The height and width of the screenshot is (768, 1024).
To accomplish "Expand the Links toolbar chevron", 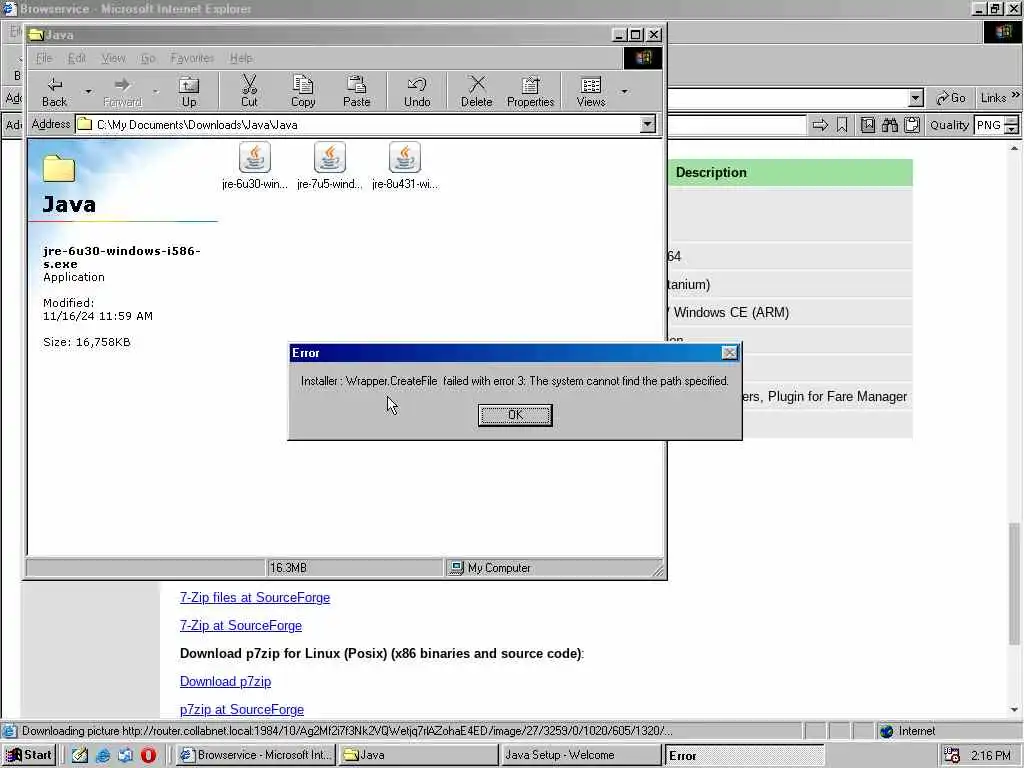I will click(1016, 95).
